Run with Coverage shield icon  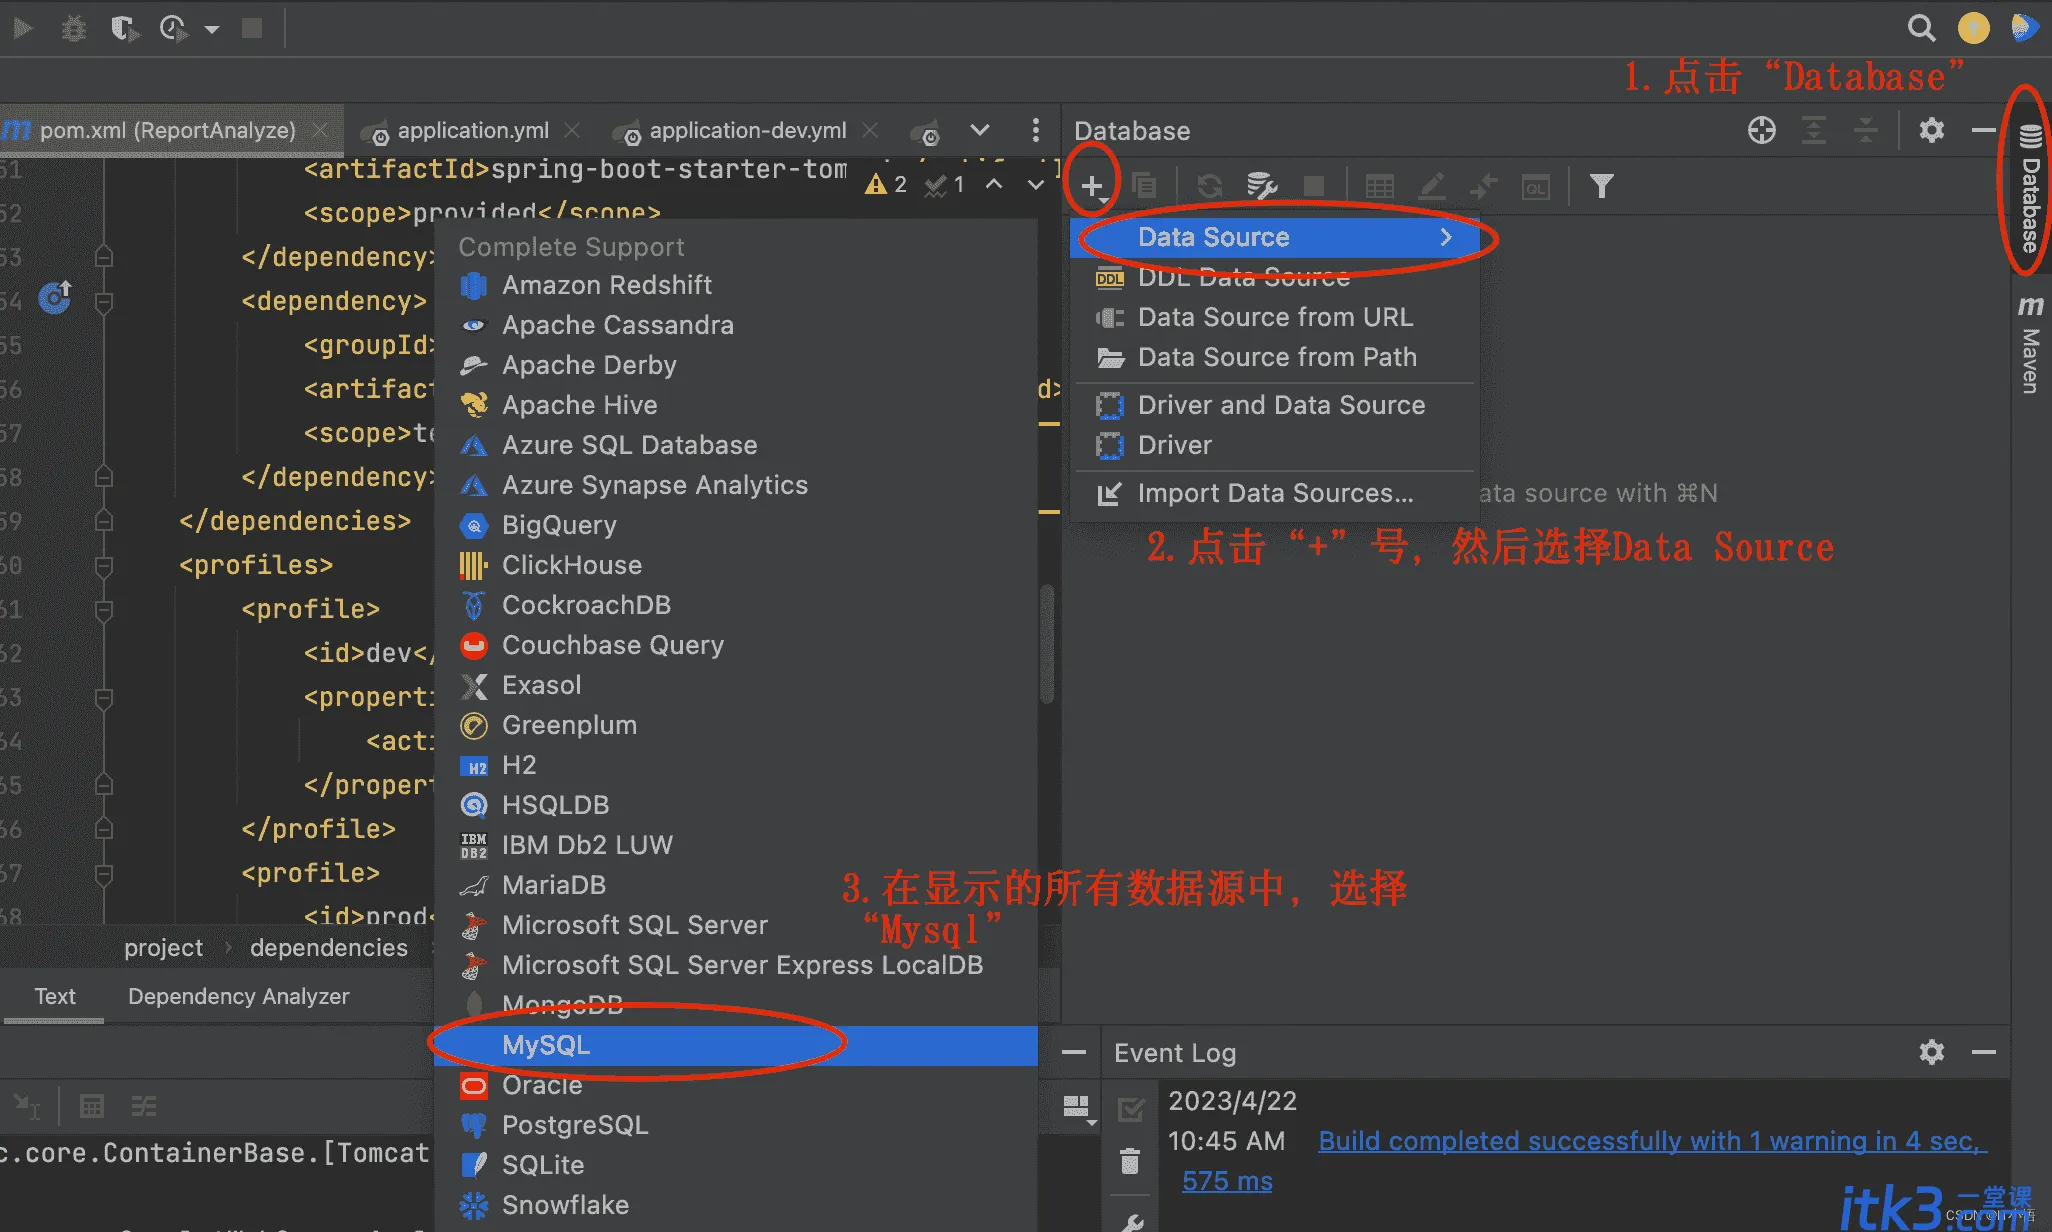pos(123,28)
